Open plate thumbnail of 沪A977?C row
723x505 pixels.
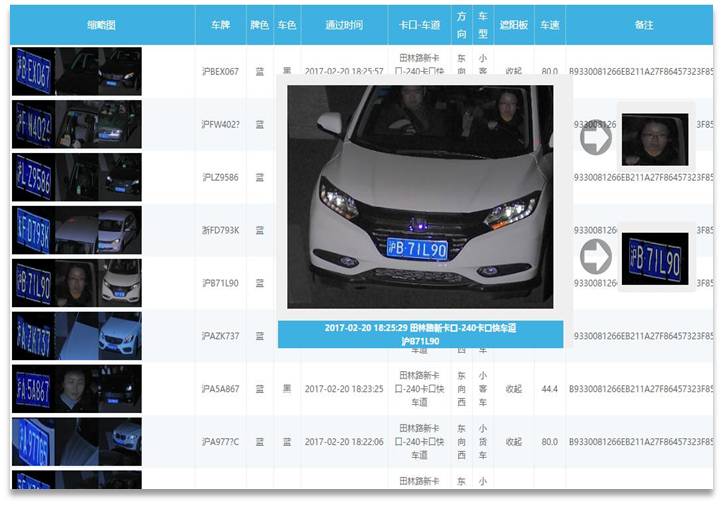[33, 442]
